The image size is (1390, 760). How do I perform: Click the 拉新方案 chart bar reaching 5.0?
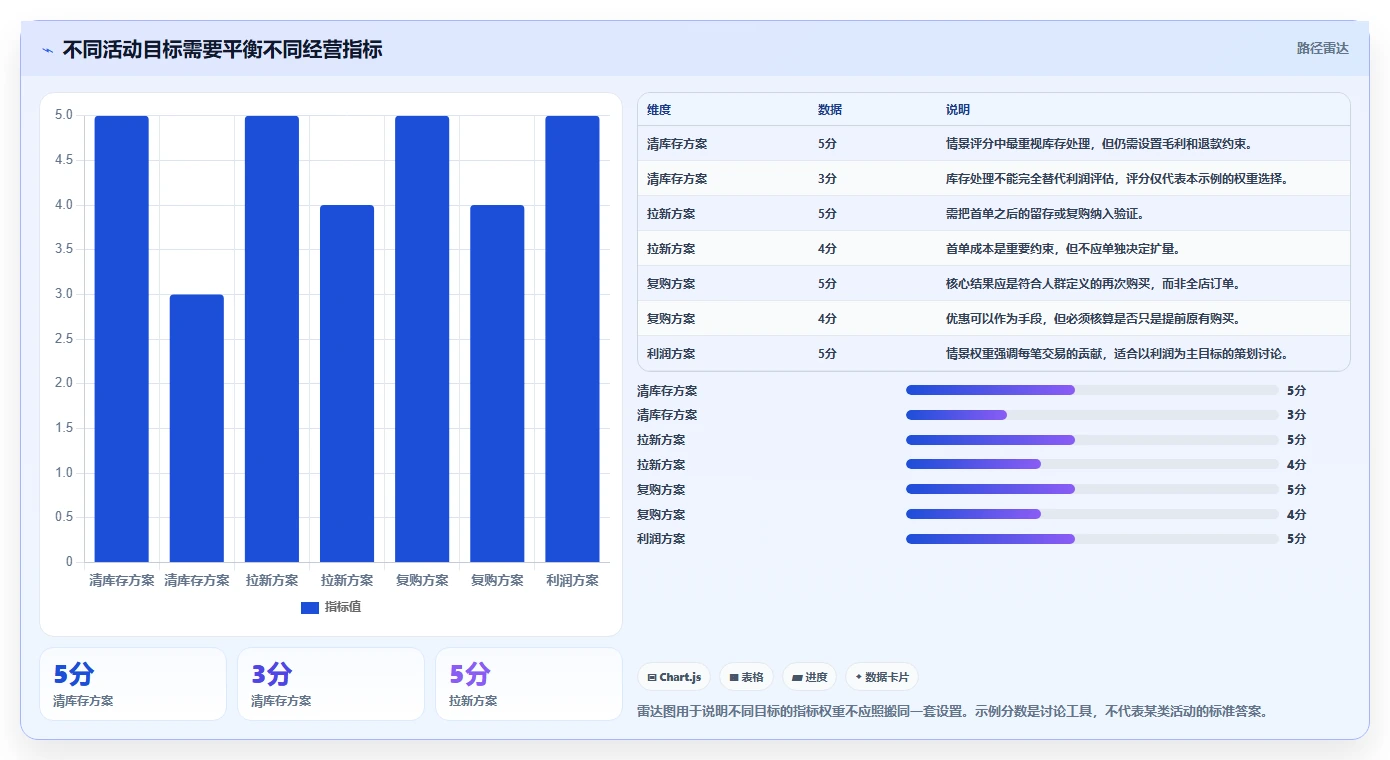coord(272,339)
